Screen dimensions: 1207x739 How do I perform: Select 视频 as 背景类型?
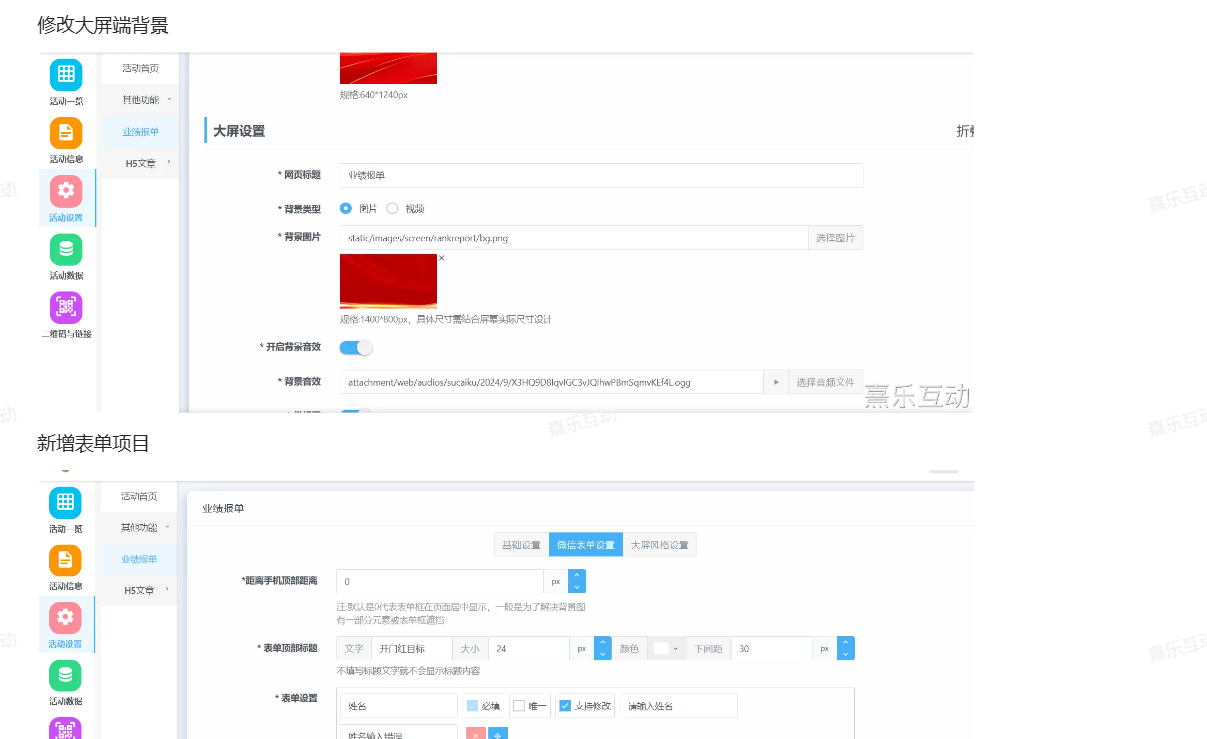392,208
